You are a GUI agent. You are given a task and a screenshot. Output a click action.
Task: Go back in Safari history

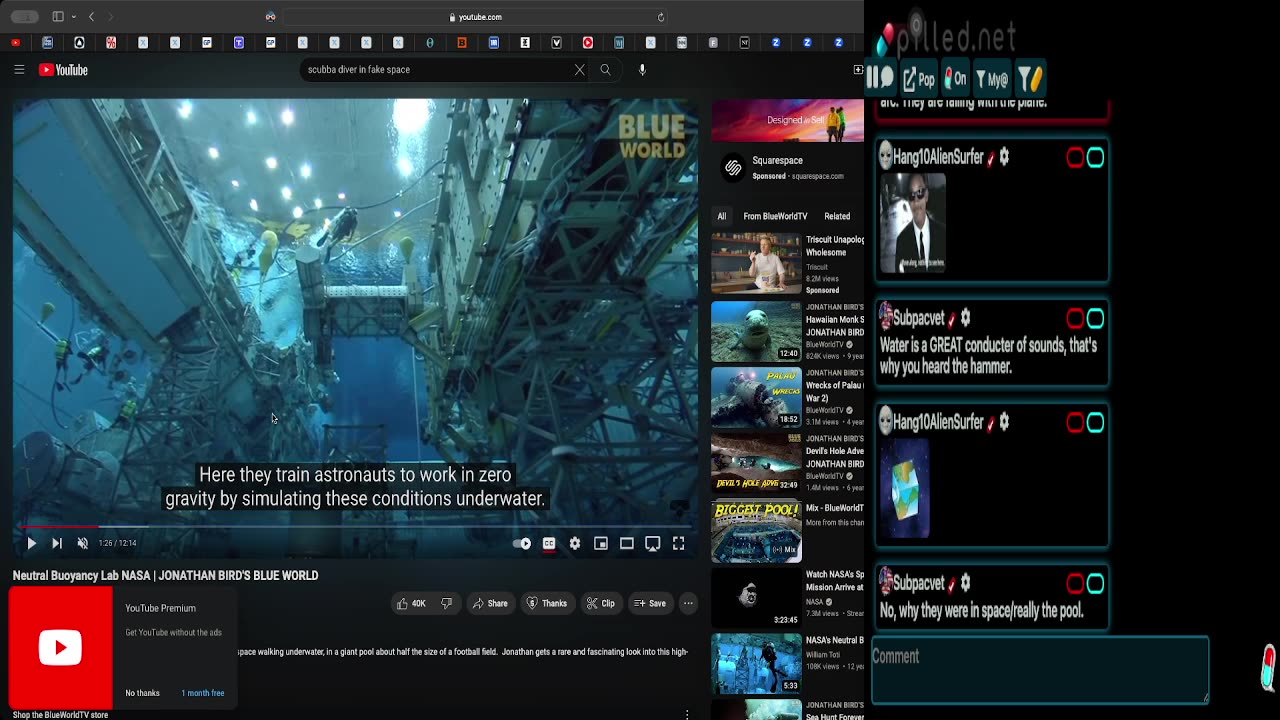91,17
